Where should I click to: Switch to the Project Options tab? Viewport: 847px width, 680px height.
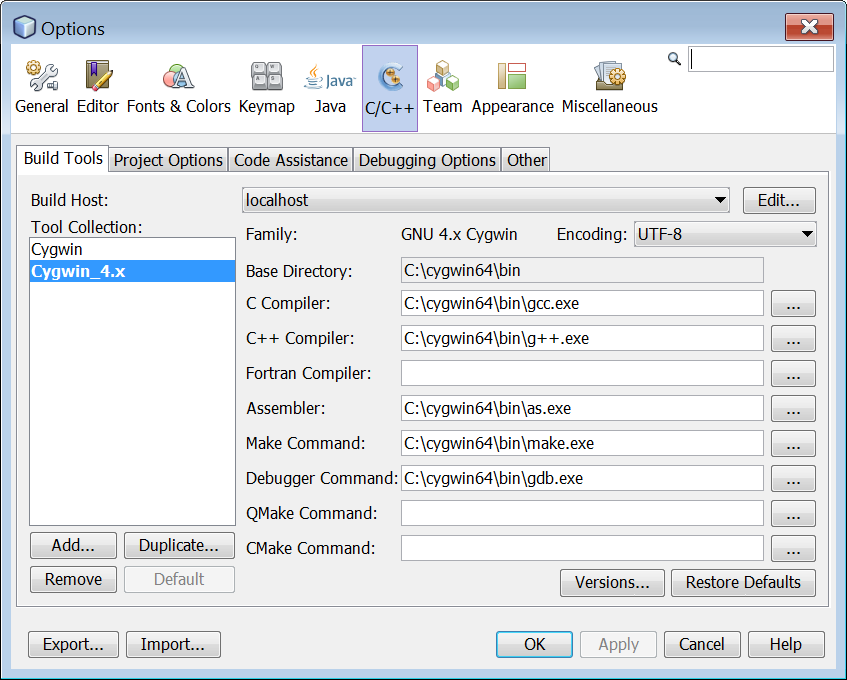point(168,160)
